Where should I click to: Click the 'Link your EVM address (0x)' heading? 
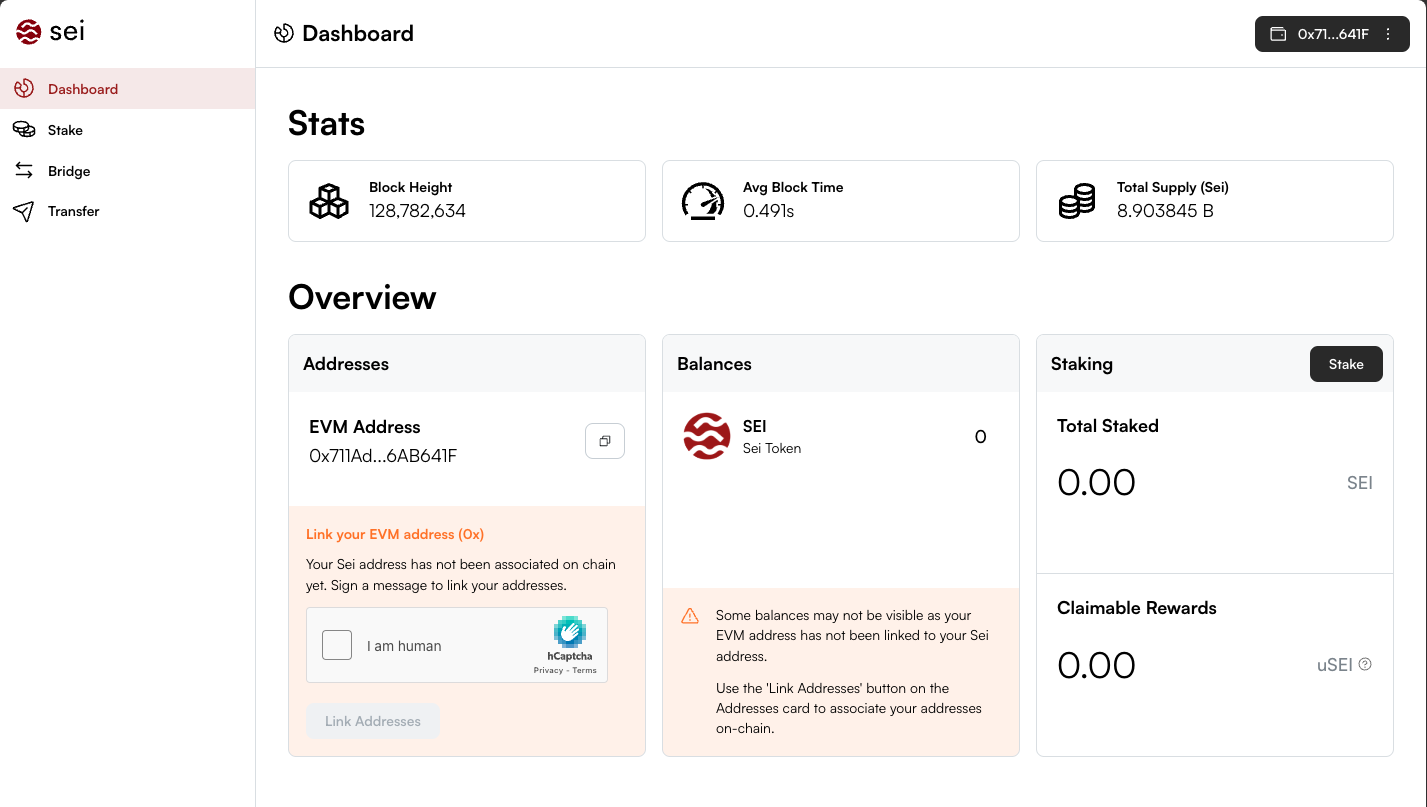point(395,534)
